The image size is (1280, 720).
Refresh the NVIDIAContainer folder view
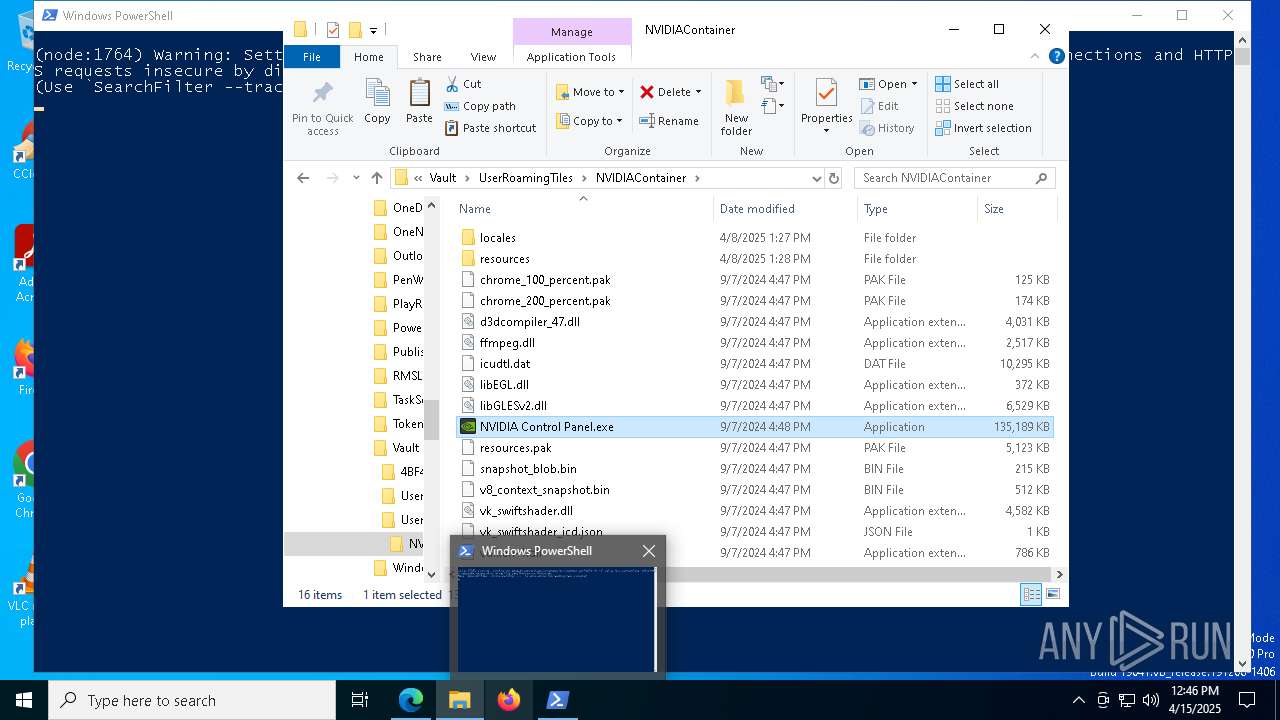(835, 178)
